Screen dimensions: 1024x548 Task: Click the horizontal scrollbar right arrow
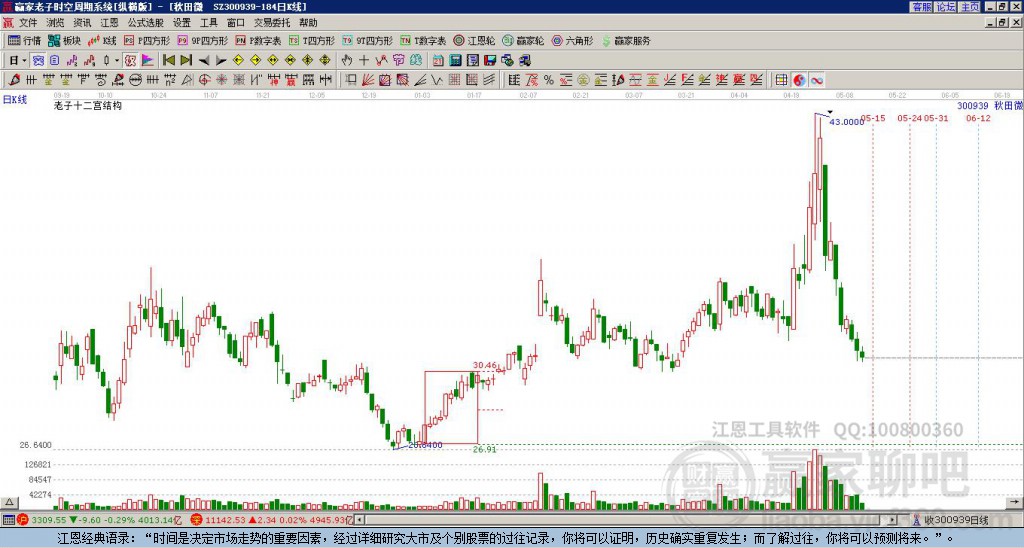[x=893, y=520]
